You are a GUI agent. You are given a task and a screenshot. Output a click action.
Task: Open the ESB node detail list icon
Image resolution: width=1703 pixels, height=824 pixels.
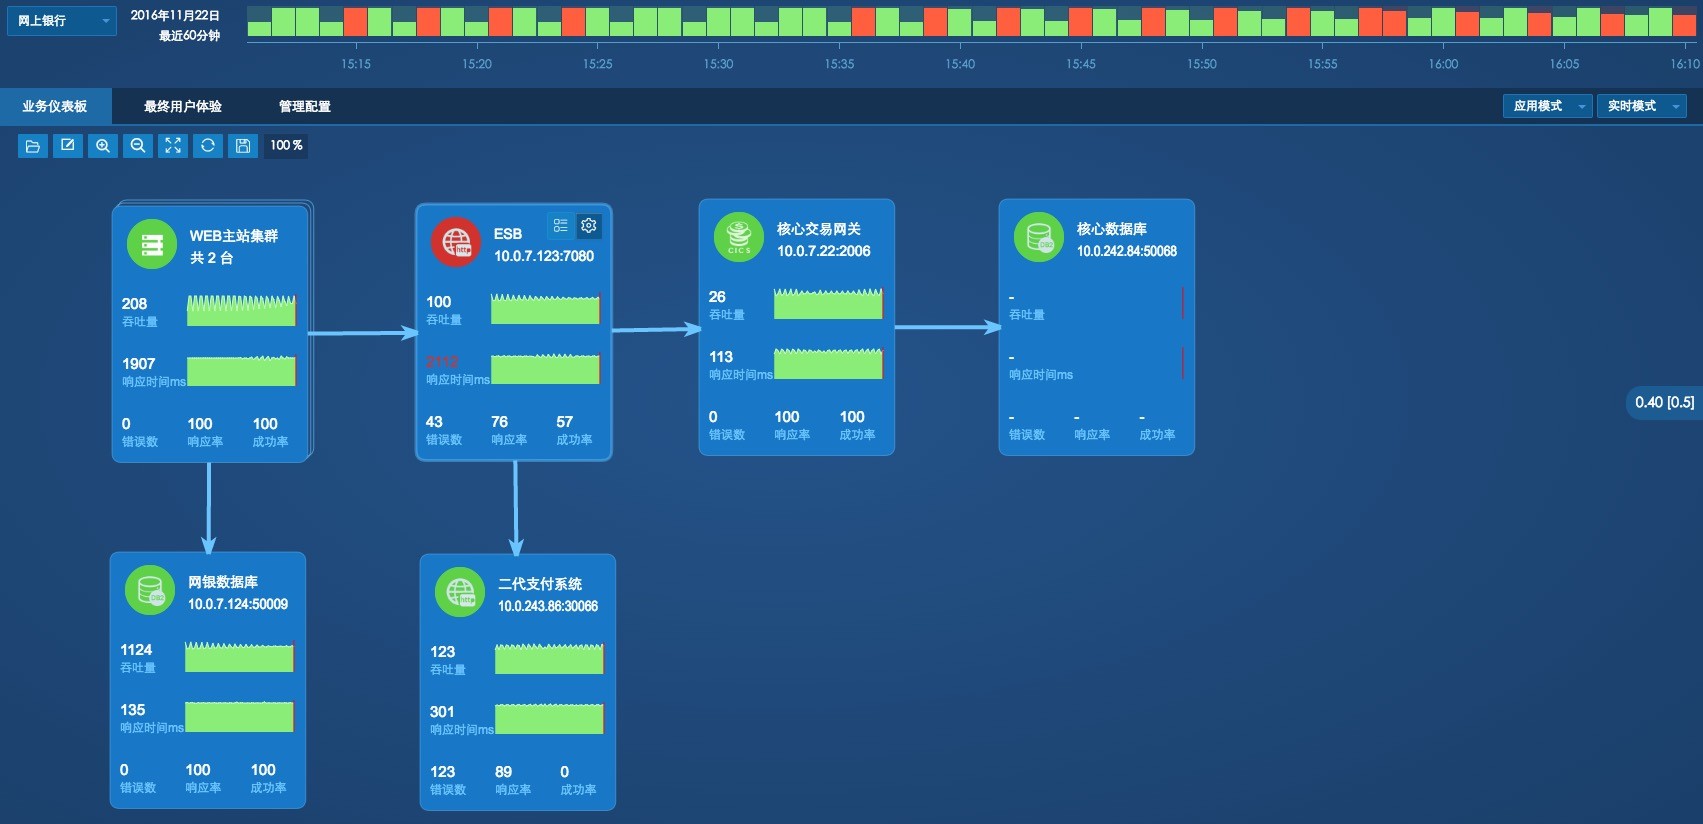coord(561,226)
